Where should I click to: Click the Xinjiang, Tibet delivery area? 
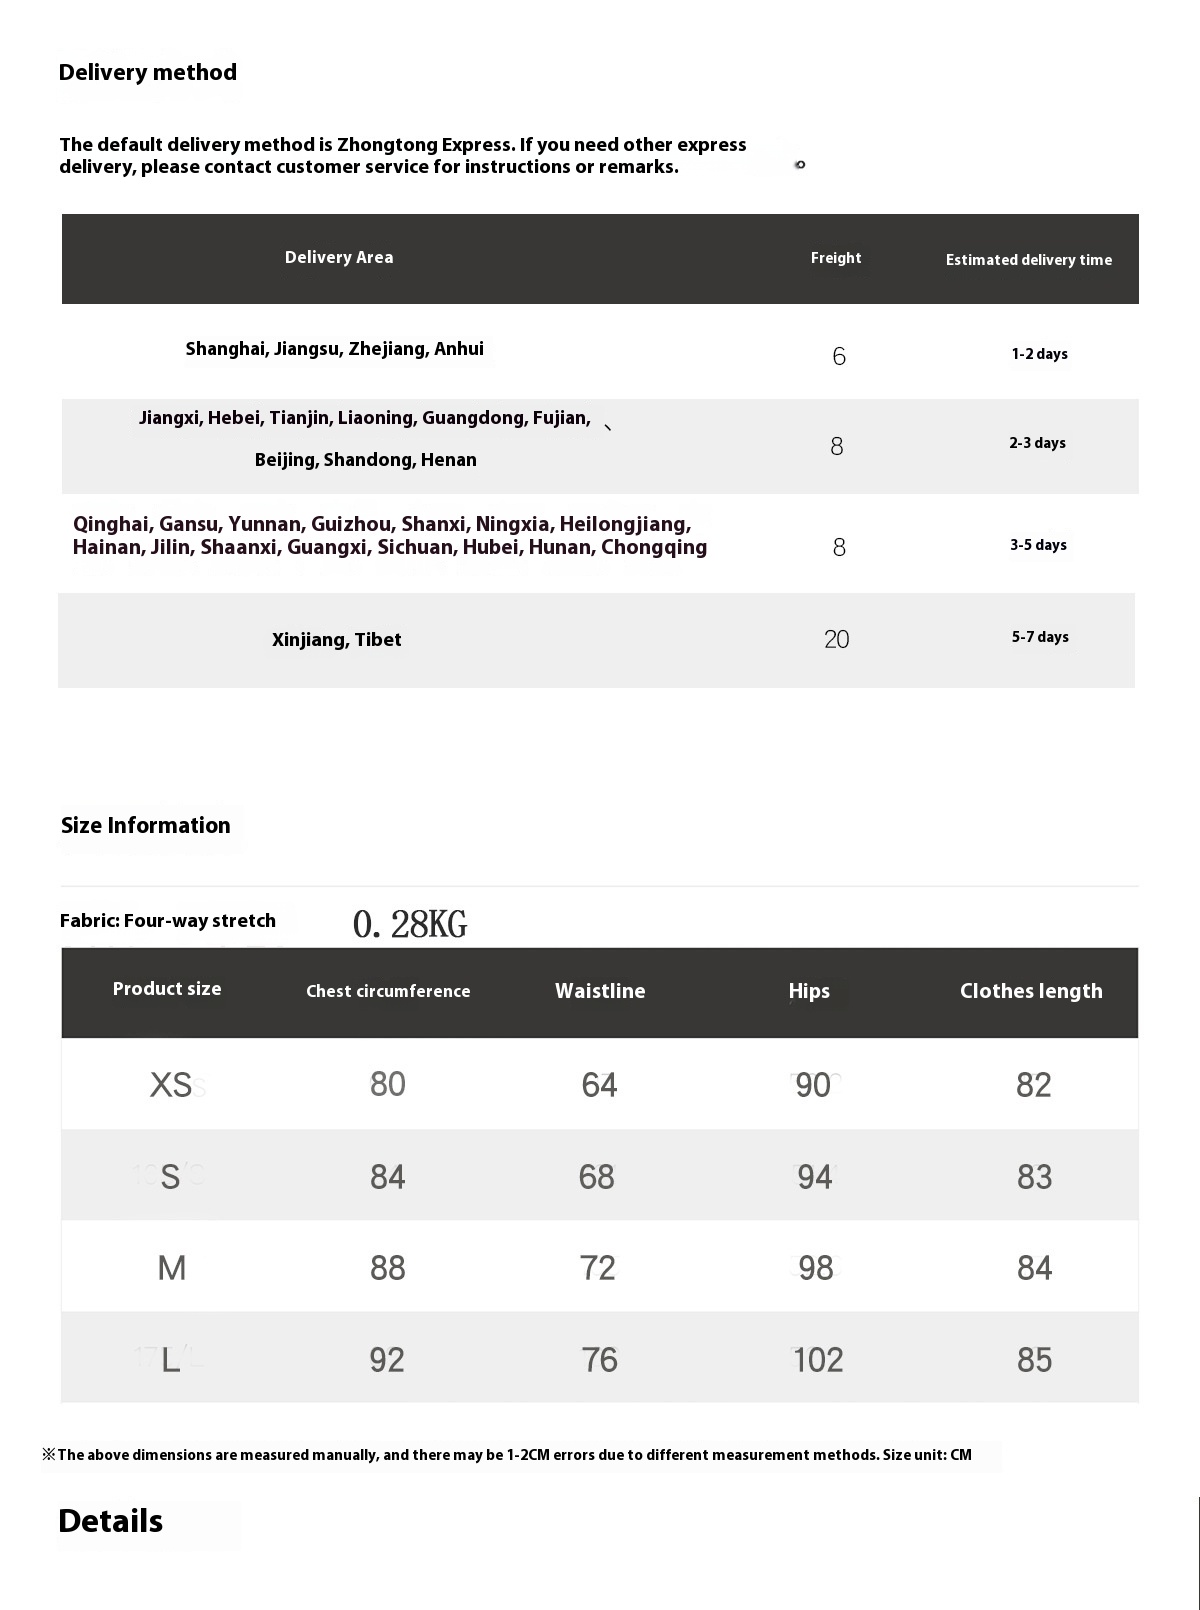tap(337, 640)
